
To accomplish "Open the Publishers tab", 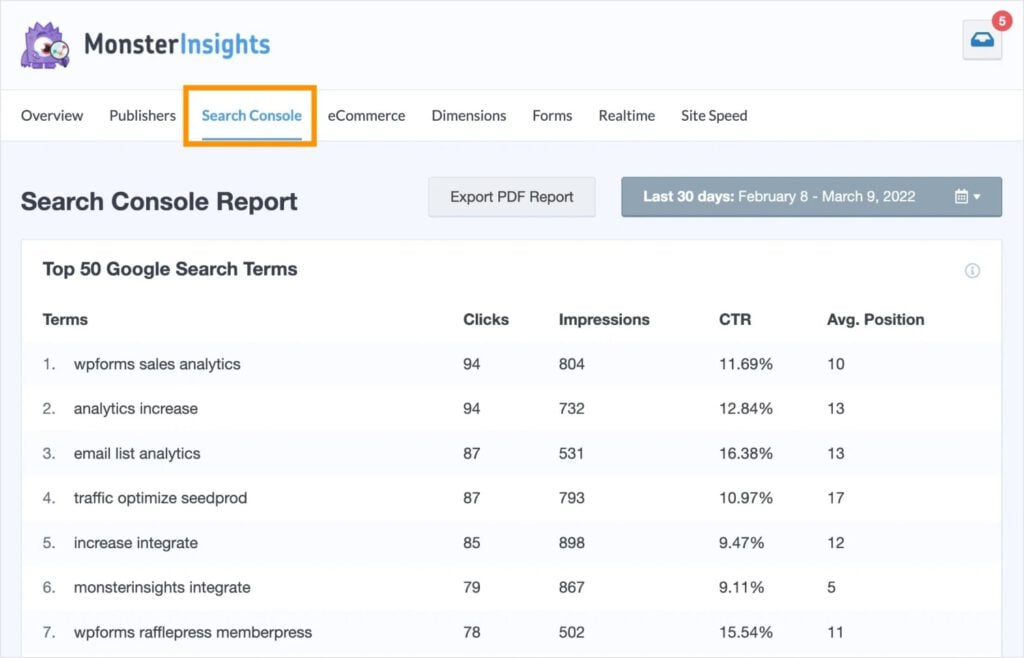I will pyautogui.click(x=141, y=115).
